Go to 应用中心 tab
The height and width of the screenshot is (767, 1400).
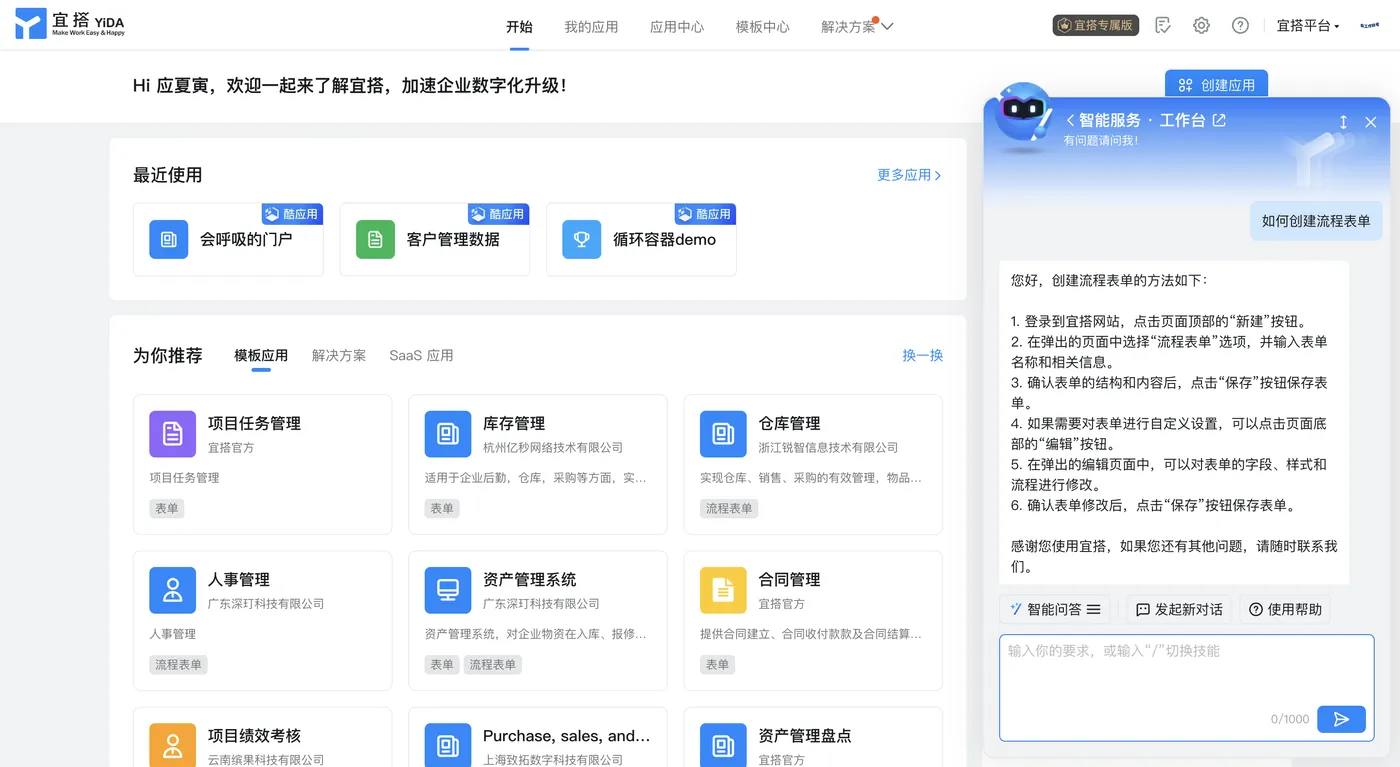677,27
